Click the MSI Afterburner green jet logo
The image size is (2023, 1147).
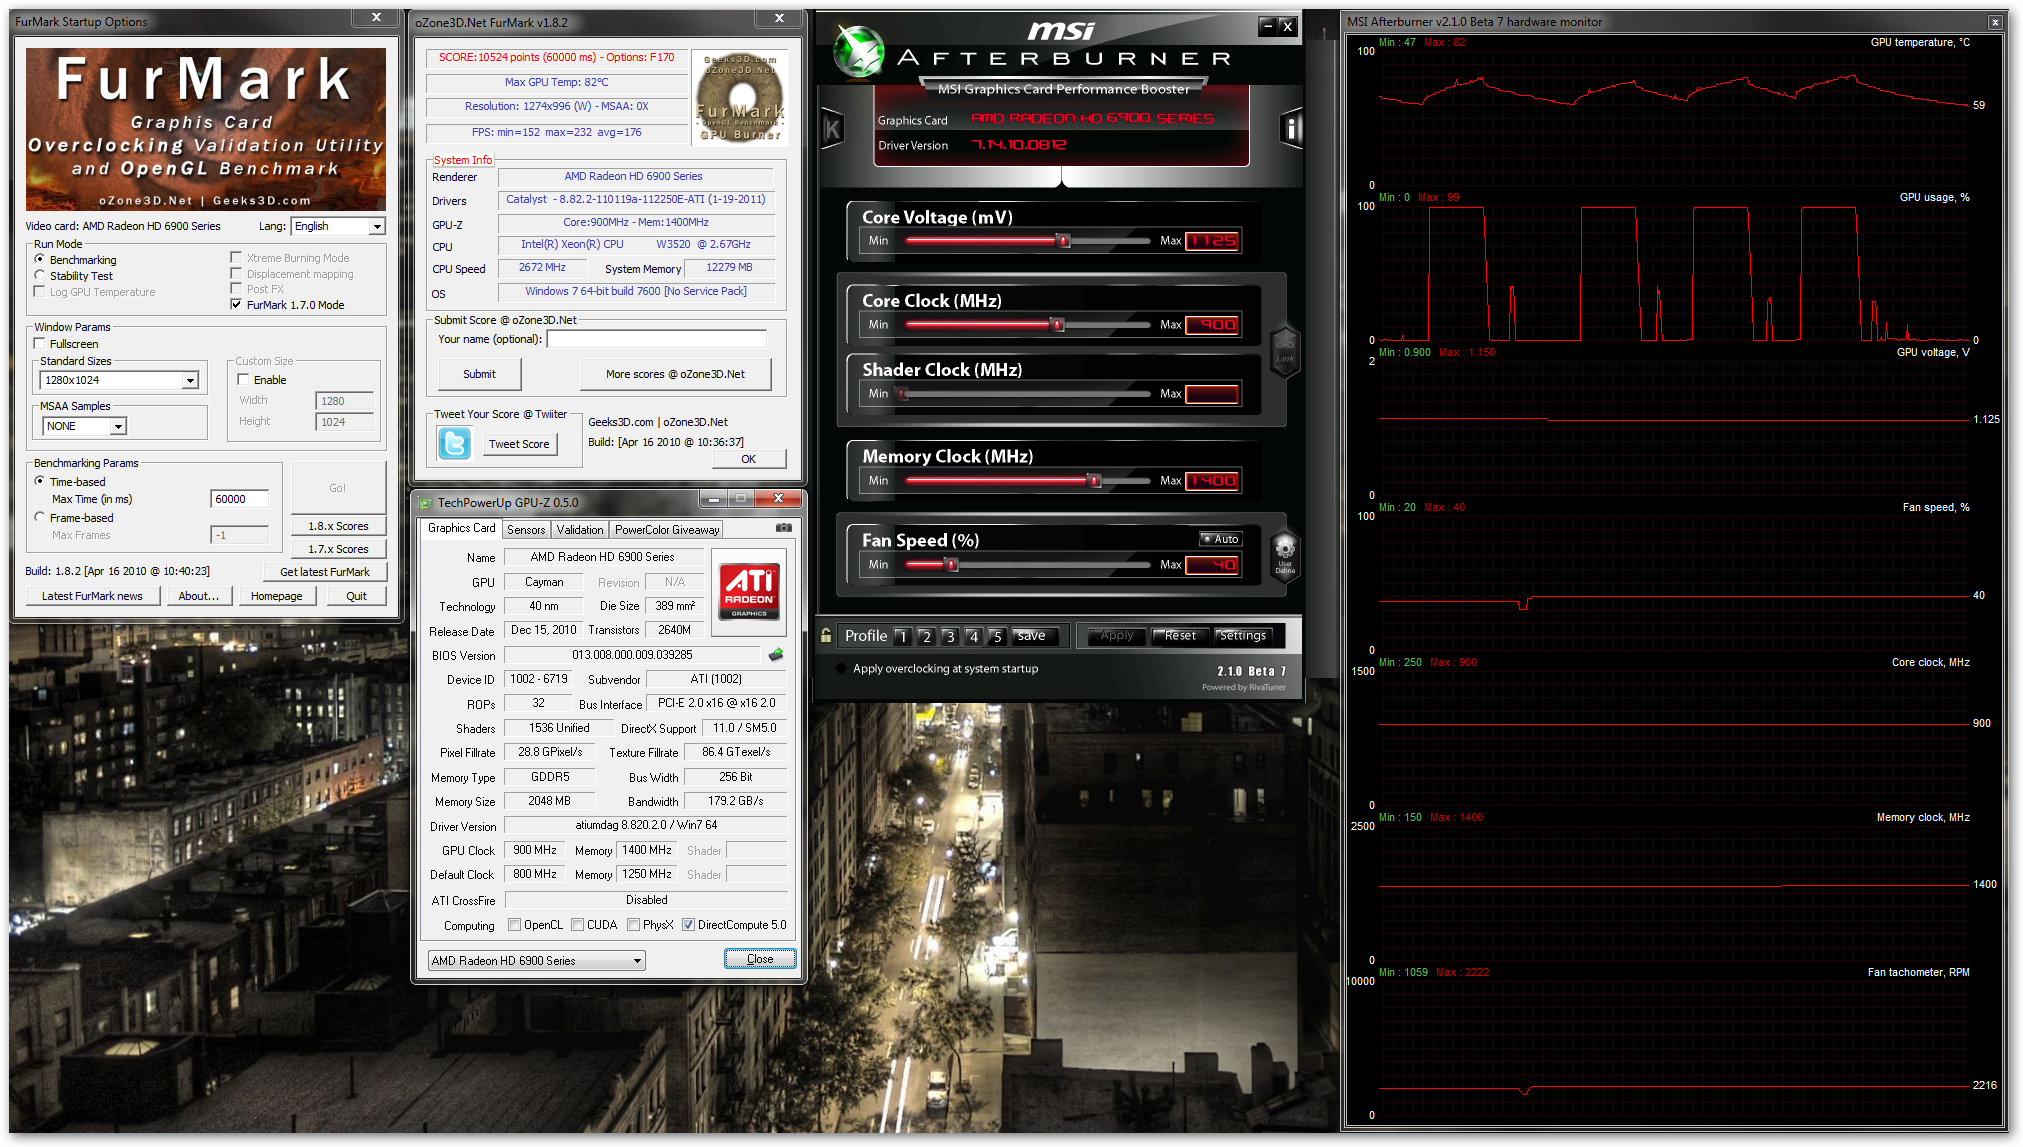[859, 51]
